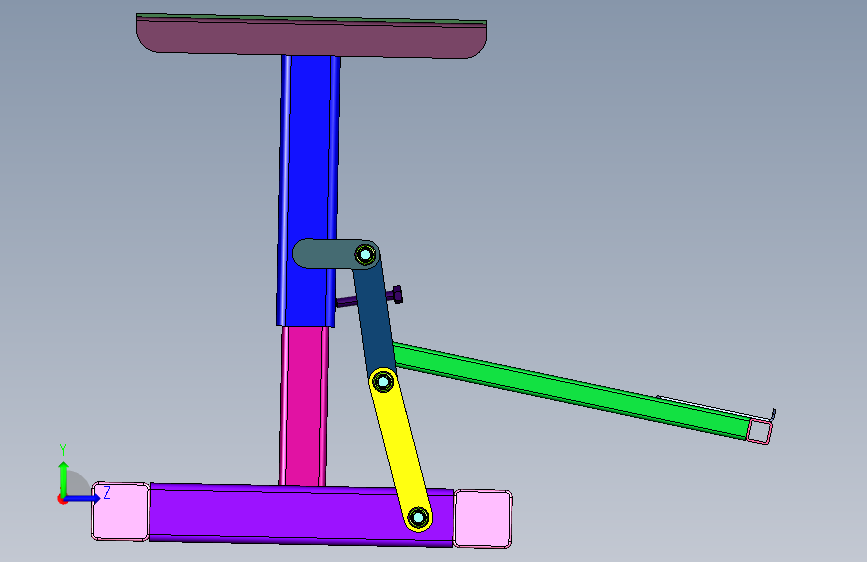This screenshot has height=562, width=867.
Task: Select the pink end cap on green lever
Action: click(x=760, y=431)
